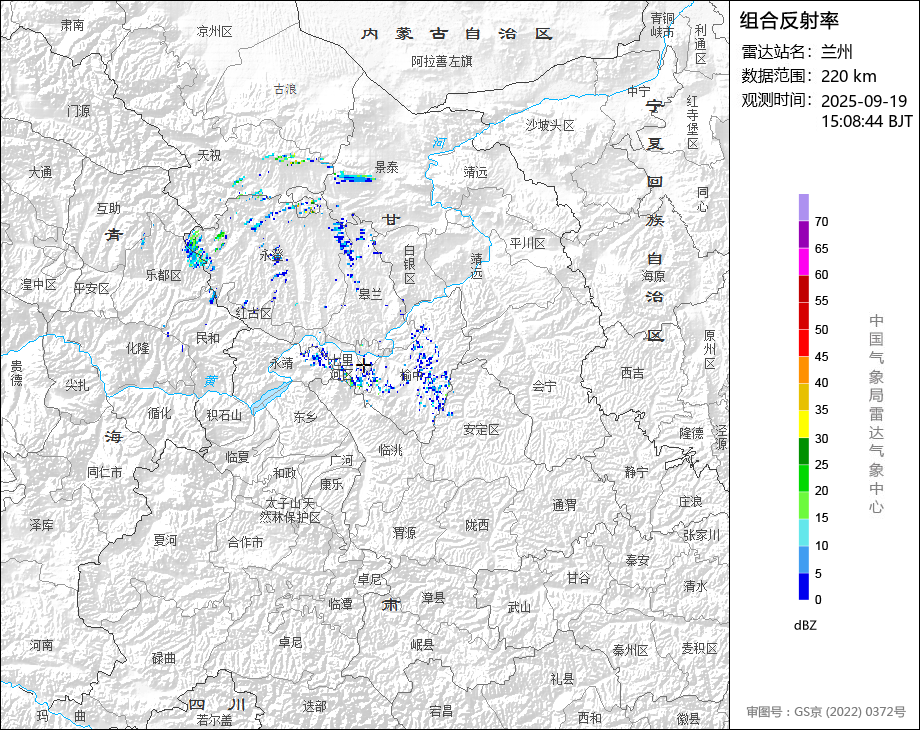This screenshot has height=730, width=920.
Task: Click the 岷县 map label
Action: point(422,645)
